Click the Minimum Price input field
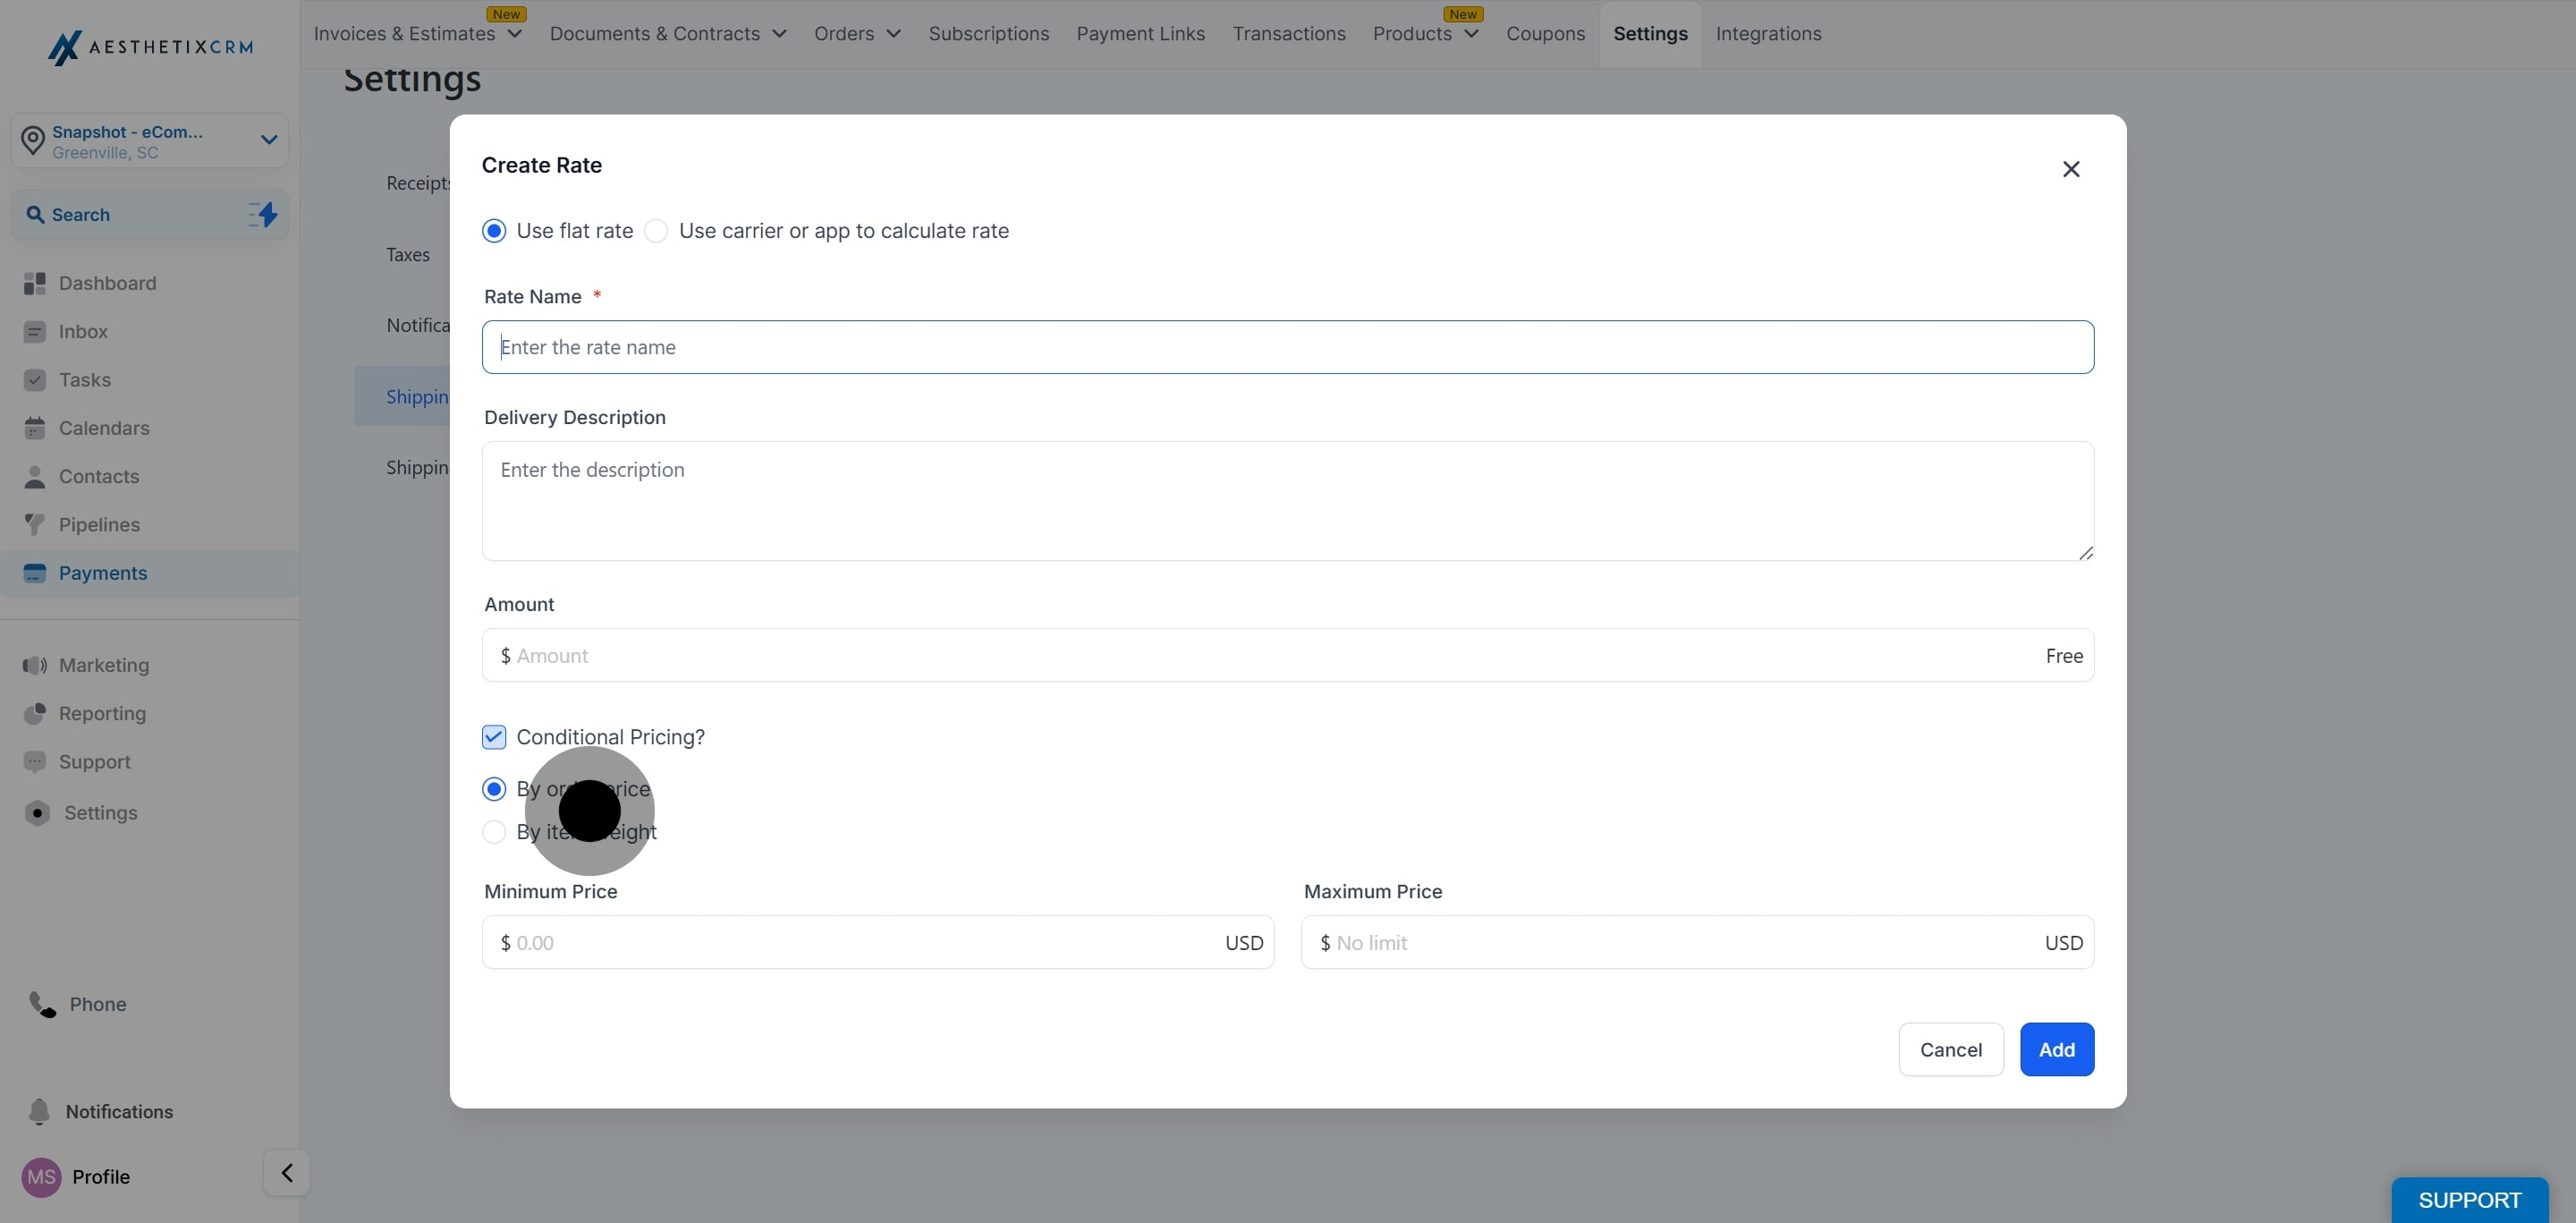This screenshot has height=1223, width=2576. [860, 942]
